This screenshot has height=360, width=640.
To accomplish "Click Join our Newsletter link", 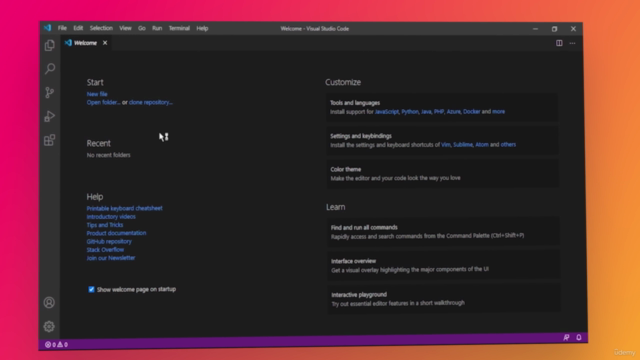I will tap(111, 258).
